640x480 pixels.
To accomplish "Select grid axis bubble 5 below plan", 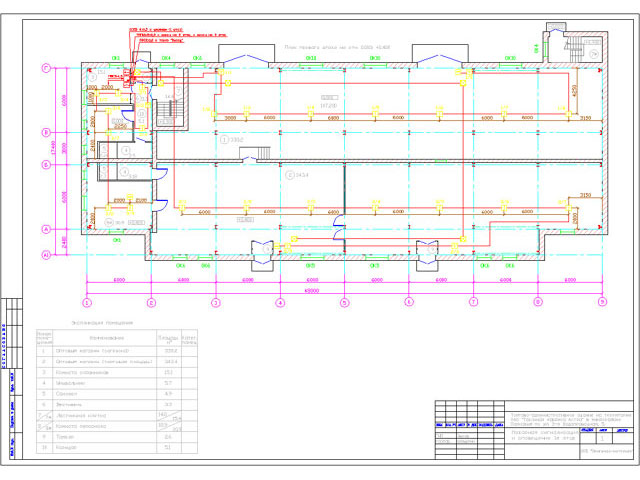I will 344,301.
